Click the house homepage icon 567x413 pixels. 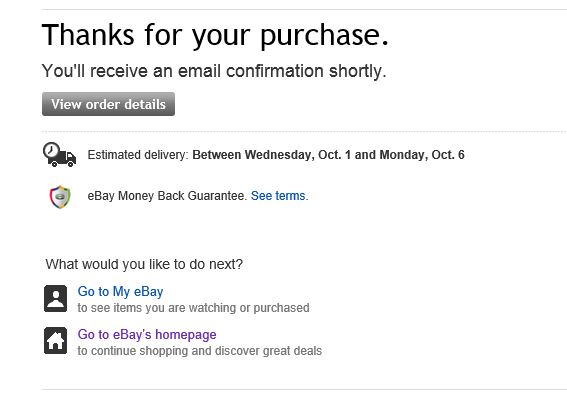click(x=55, y=341)
